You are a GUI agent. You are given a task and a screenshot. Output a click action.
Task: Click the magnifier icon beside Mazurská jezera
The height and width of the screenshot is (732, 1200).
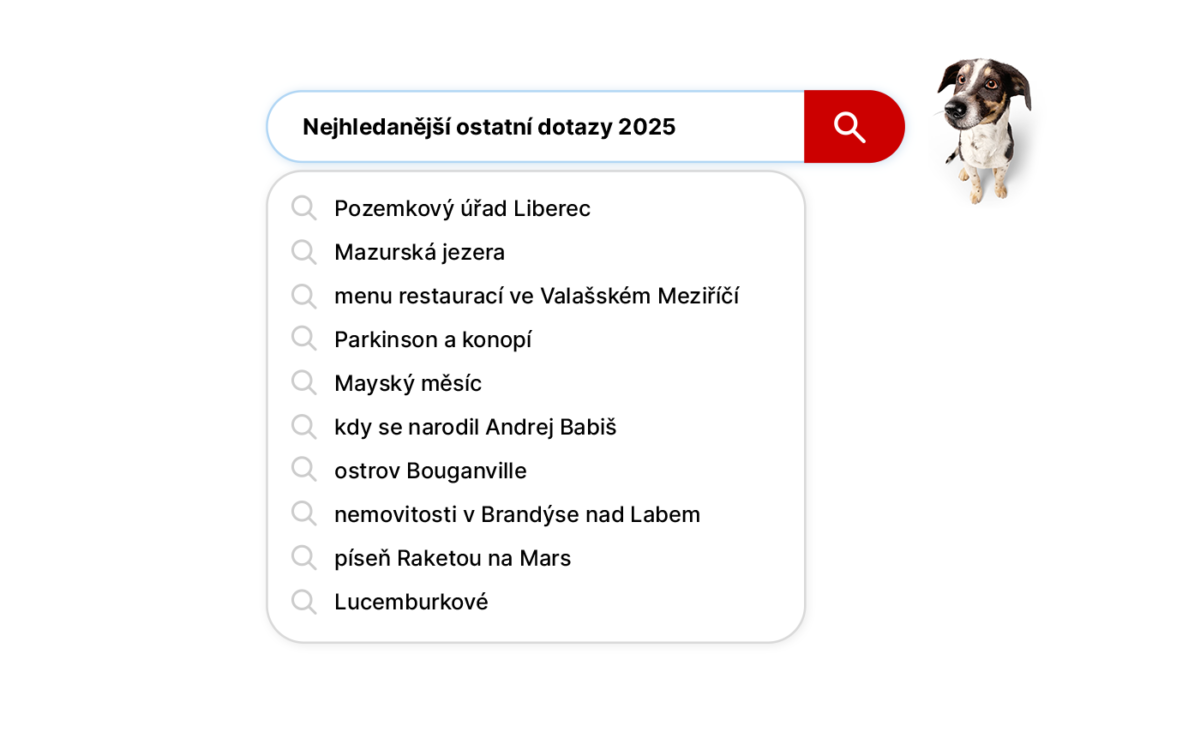tap(304, 252)
